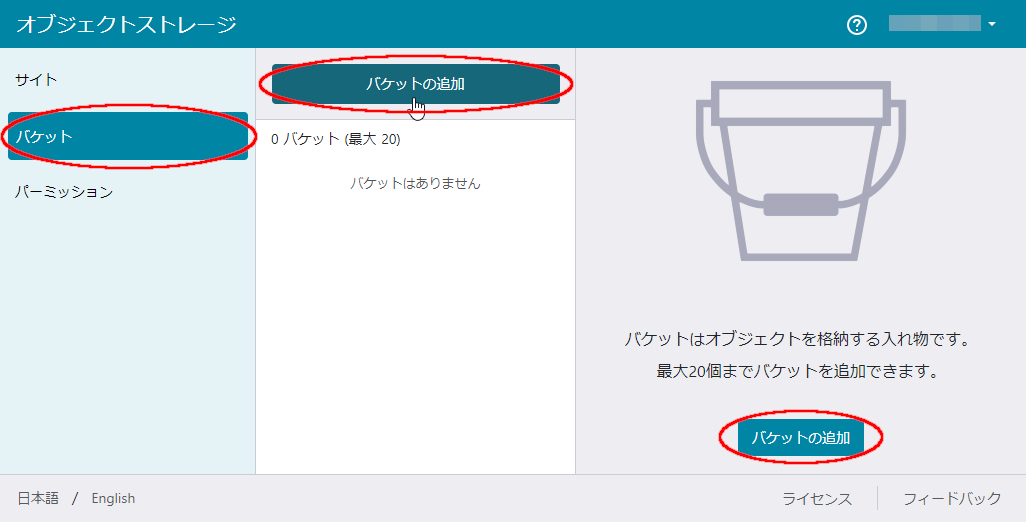
Task: Switch language to 日本語
Action: click(38, 498)
